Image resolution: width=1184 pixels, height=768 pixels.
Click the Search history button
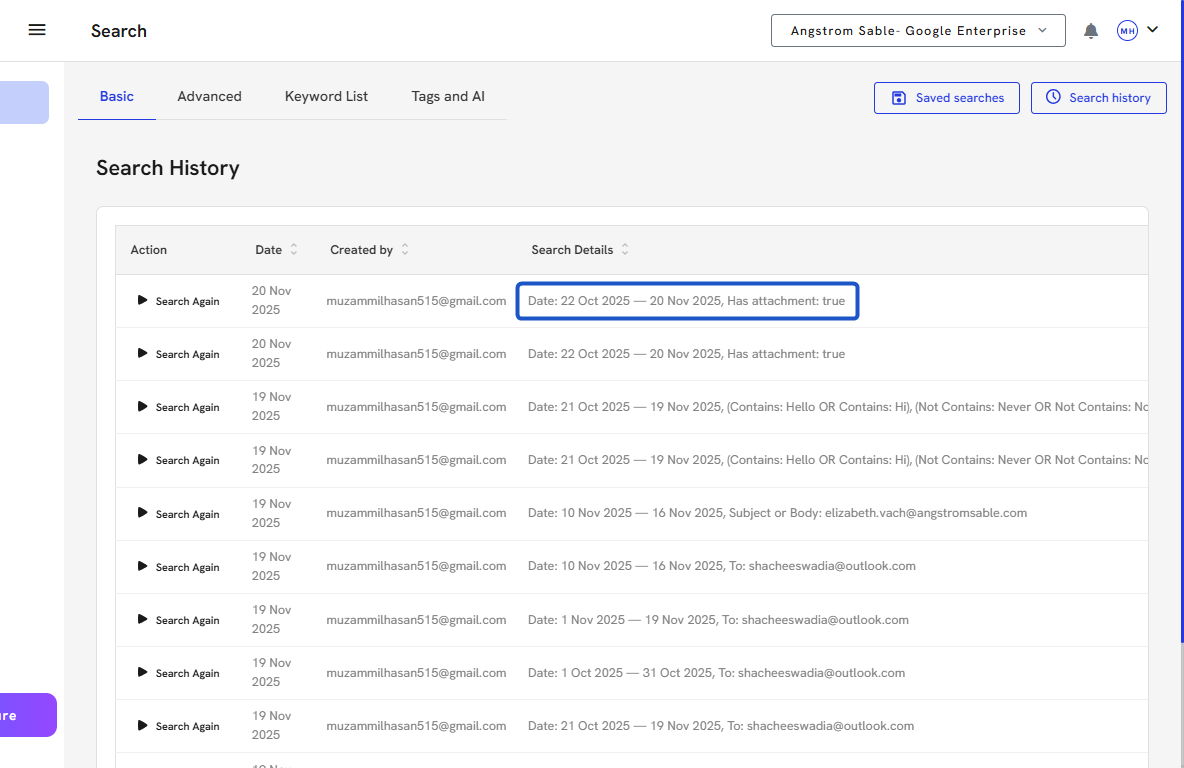point(1098,98)
